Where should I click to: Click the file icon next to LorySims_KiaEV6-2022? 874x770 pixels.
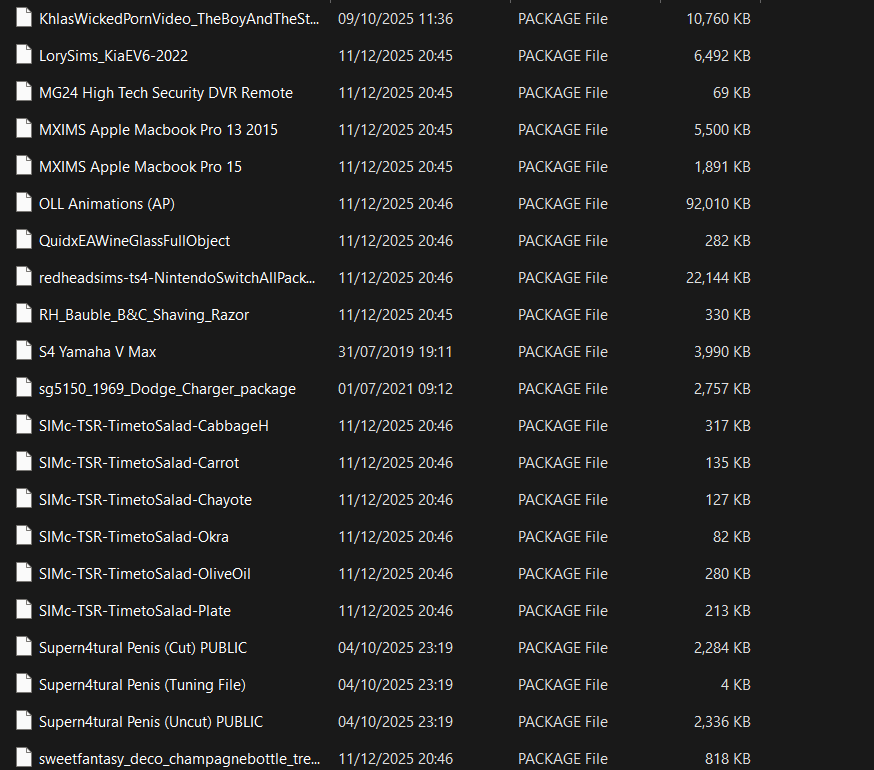pyautogui.click(x=24, y=55)
